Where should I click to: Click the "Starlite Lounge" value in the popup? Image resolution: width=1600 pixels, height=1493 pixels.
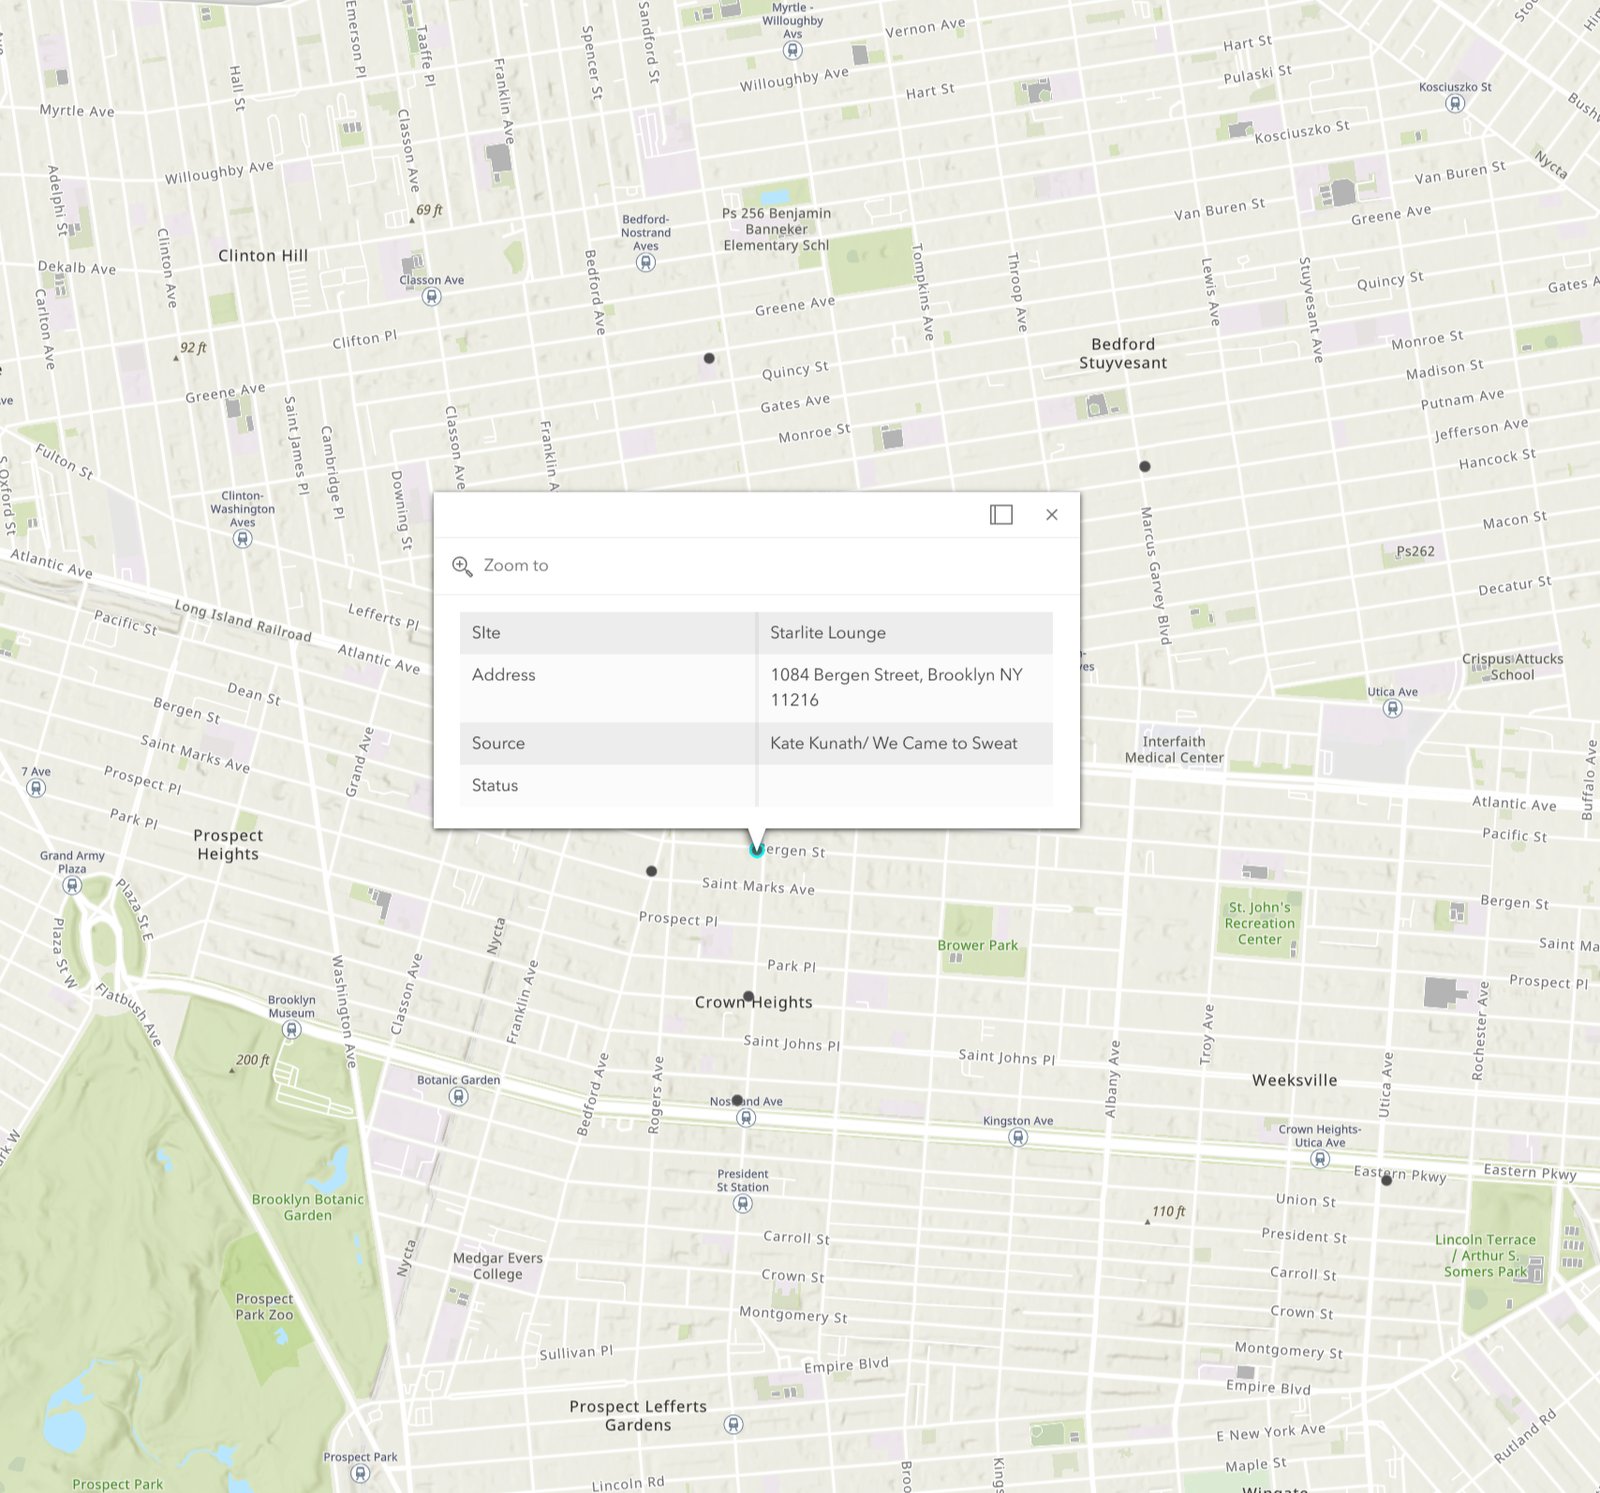click(x=828, y=633)
